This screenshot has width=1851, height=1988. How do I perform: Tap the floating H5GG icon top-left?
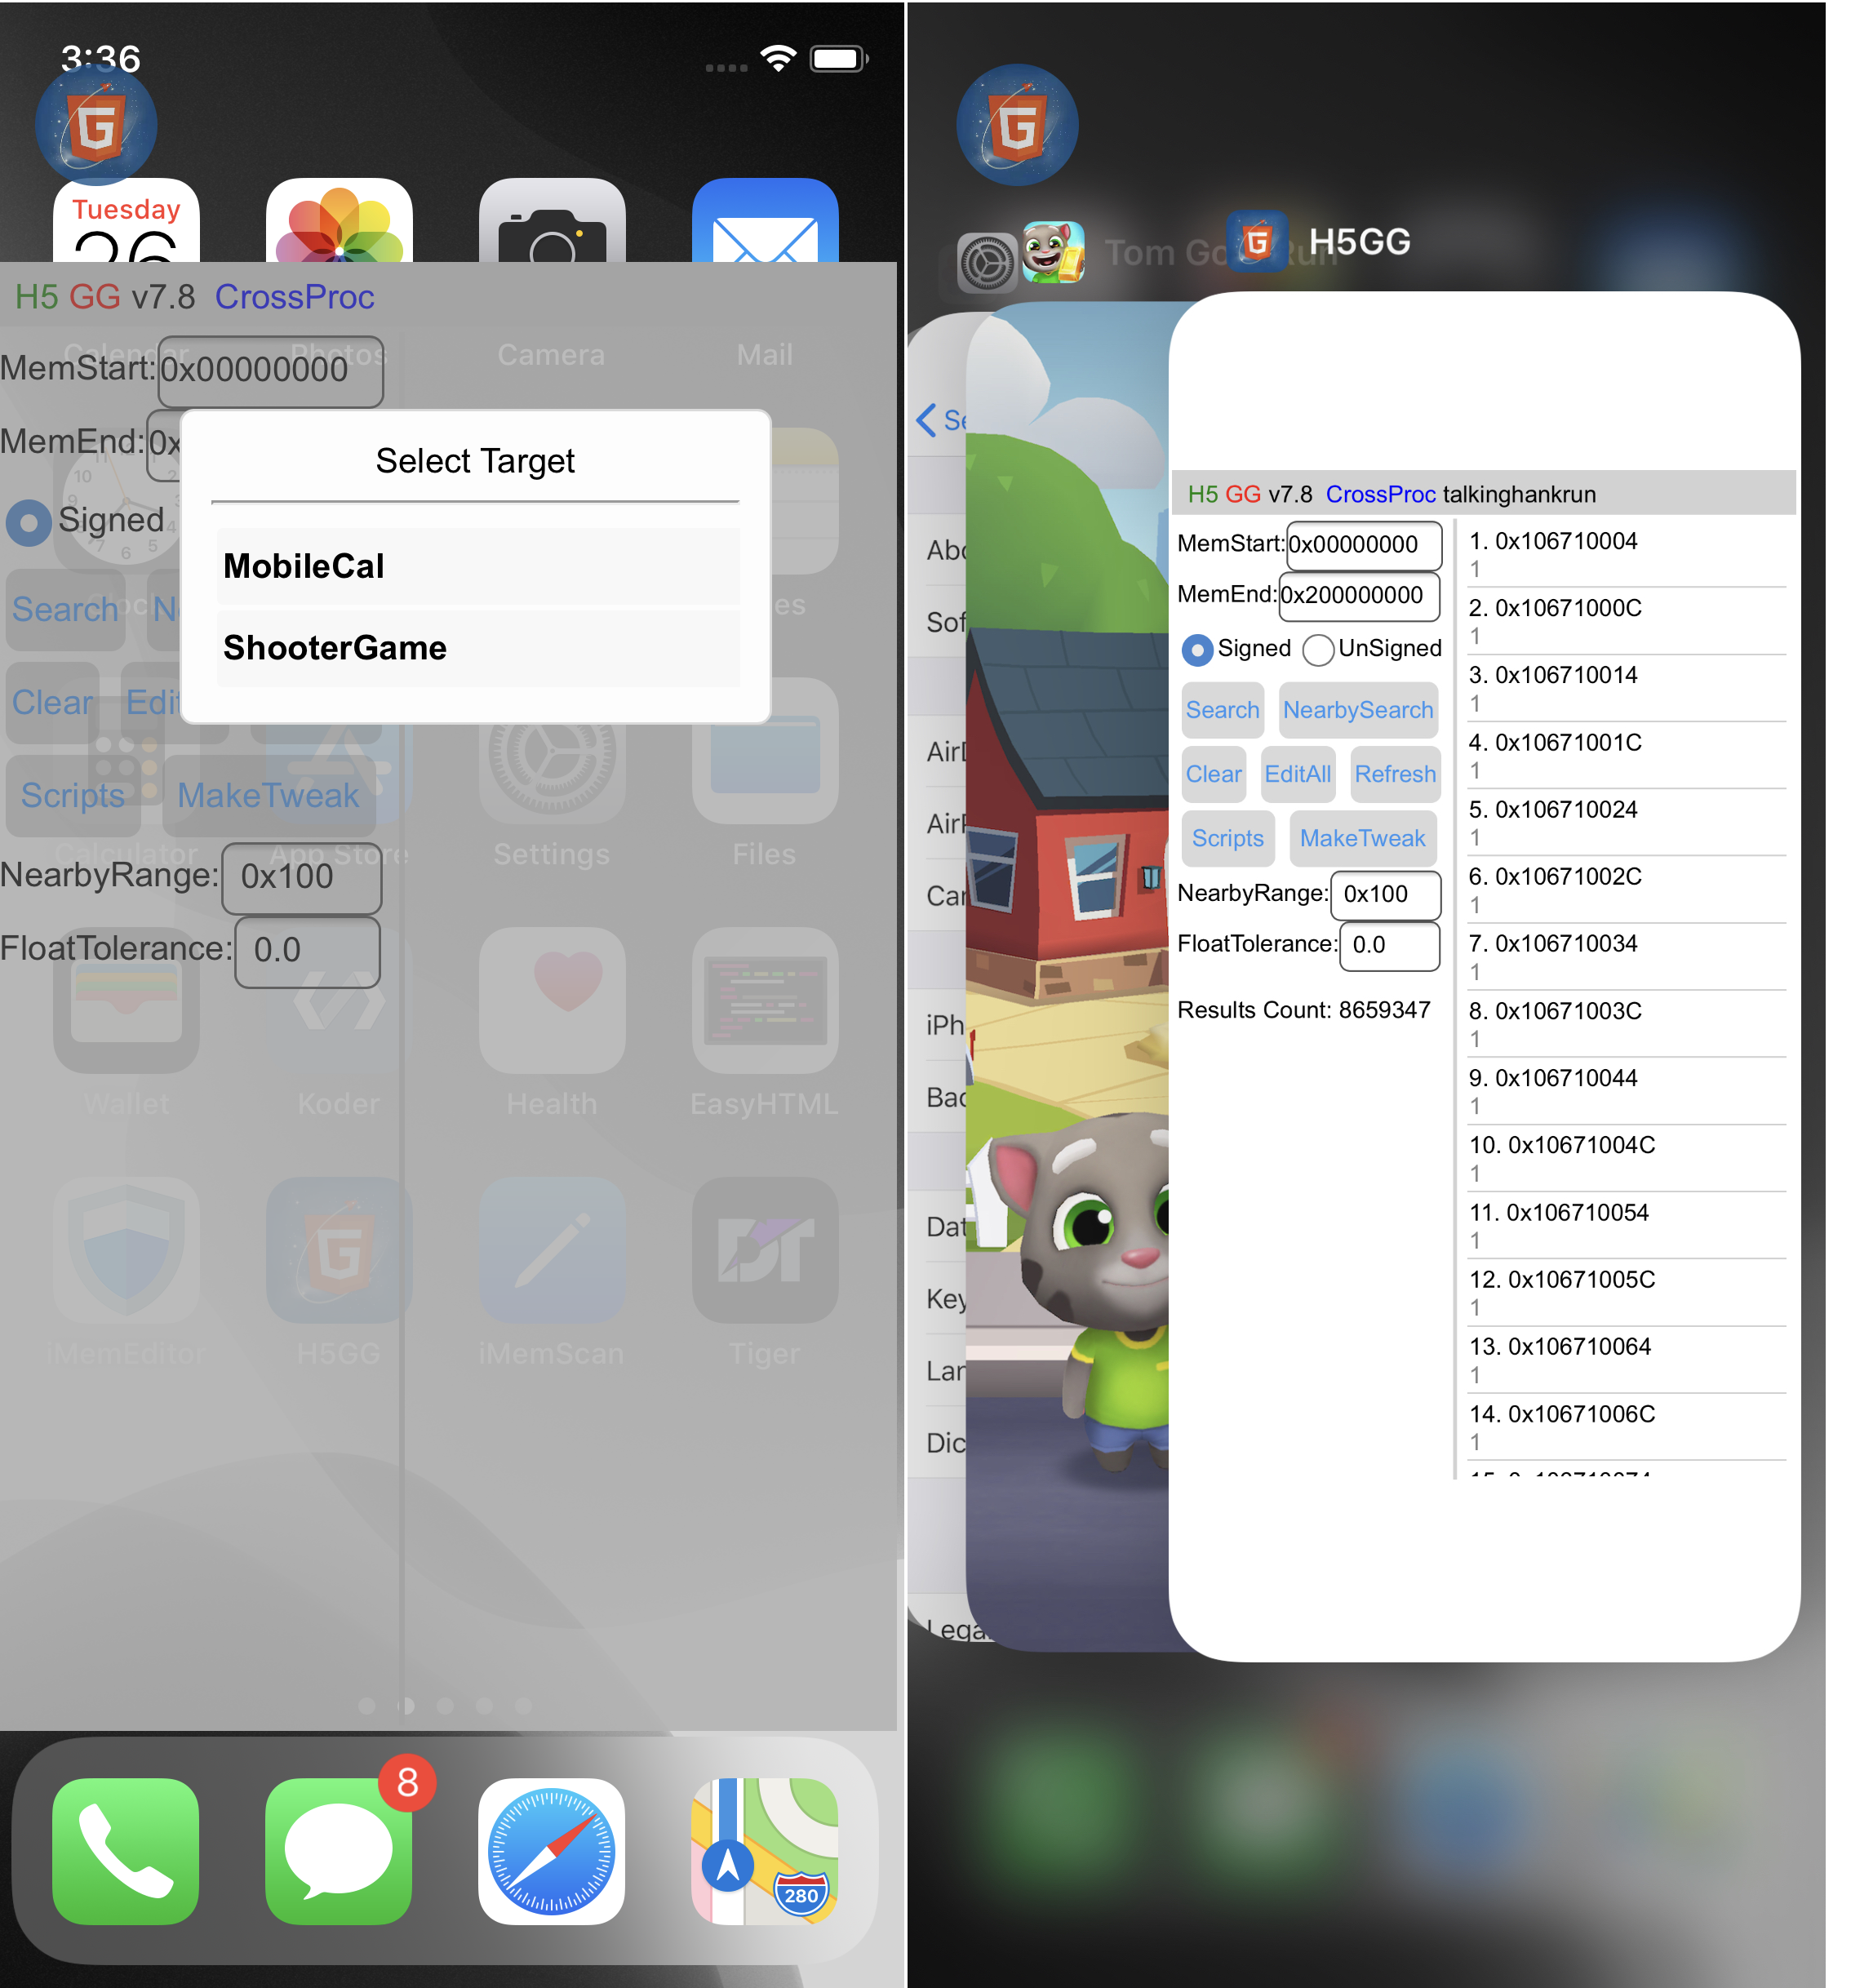96,126
